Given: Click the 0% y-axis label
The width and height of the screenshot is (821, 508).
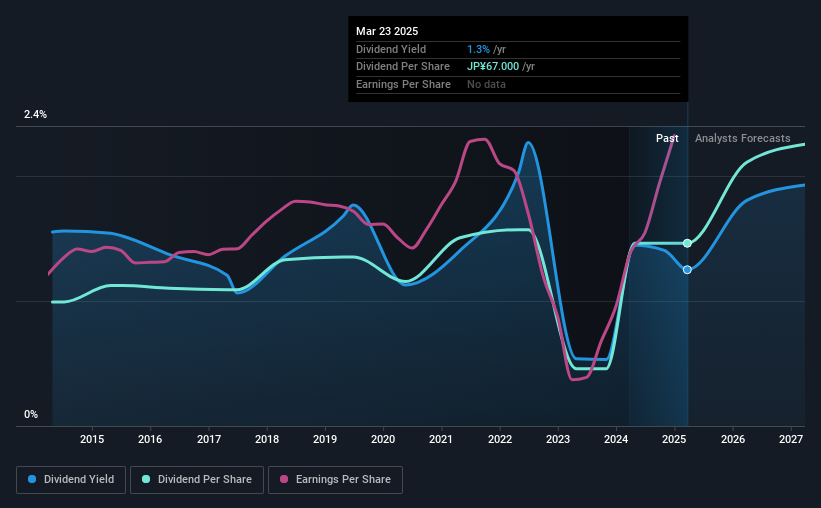Looking at the screenshot, I should [31, 414].
